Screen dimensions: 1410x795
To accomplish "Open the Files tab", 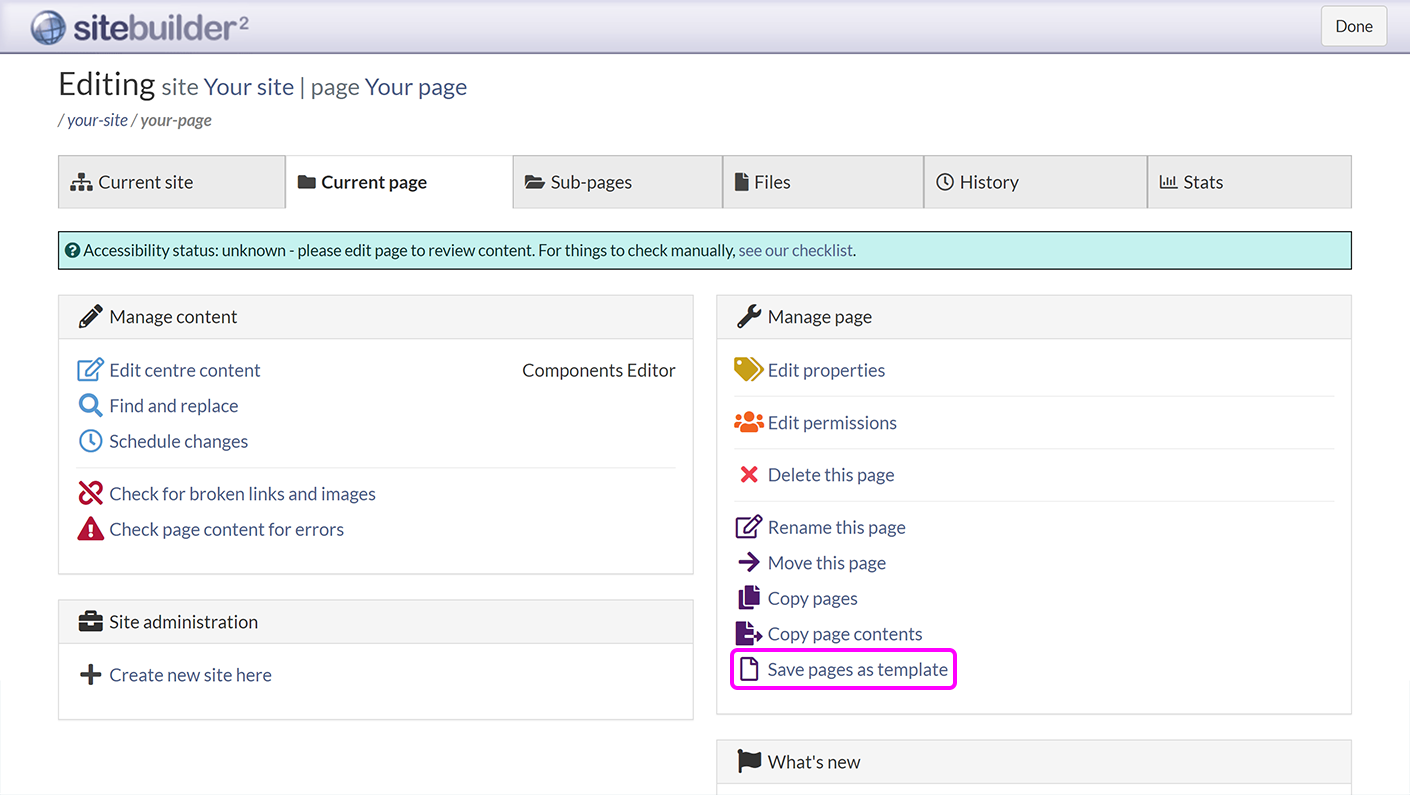I will click(x=822, y=182).
